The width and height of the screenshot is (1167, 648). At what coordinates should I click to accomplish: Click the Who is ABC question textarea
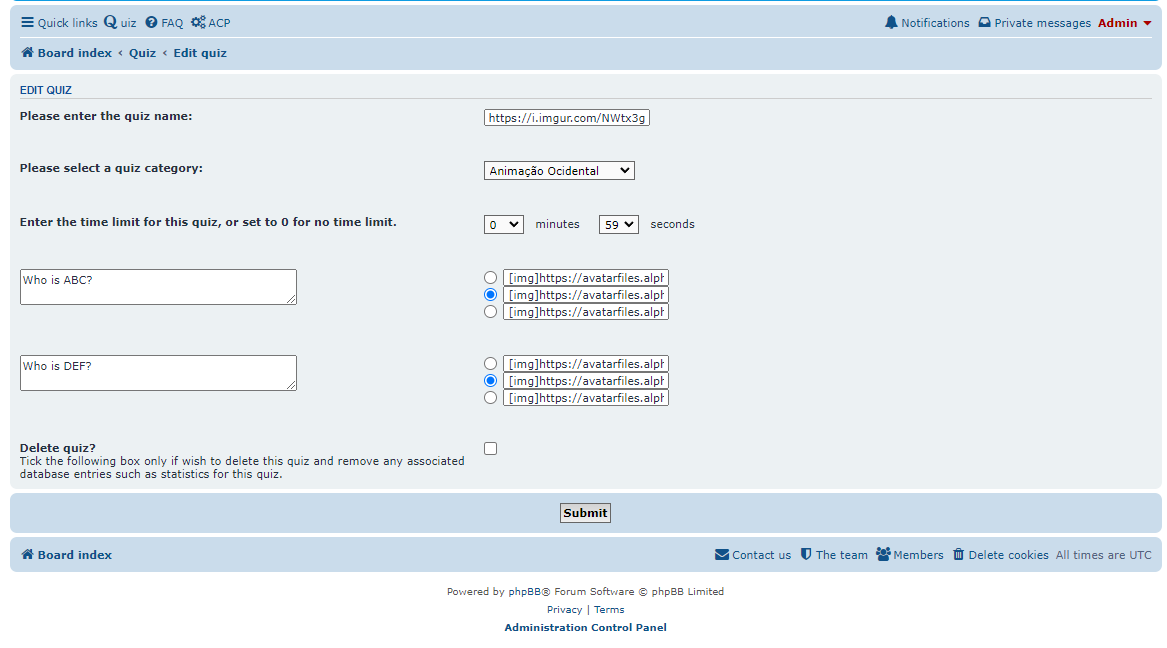158,287
